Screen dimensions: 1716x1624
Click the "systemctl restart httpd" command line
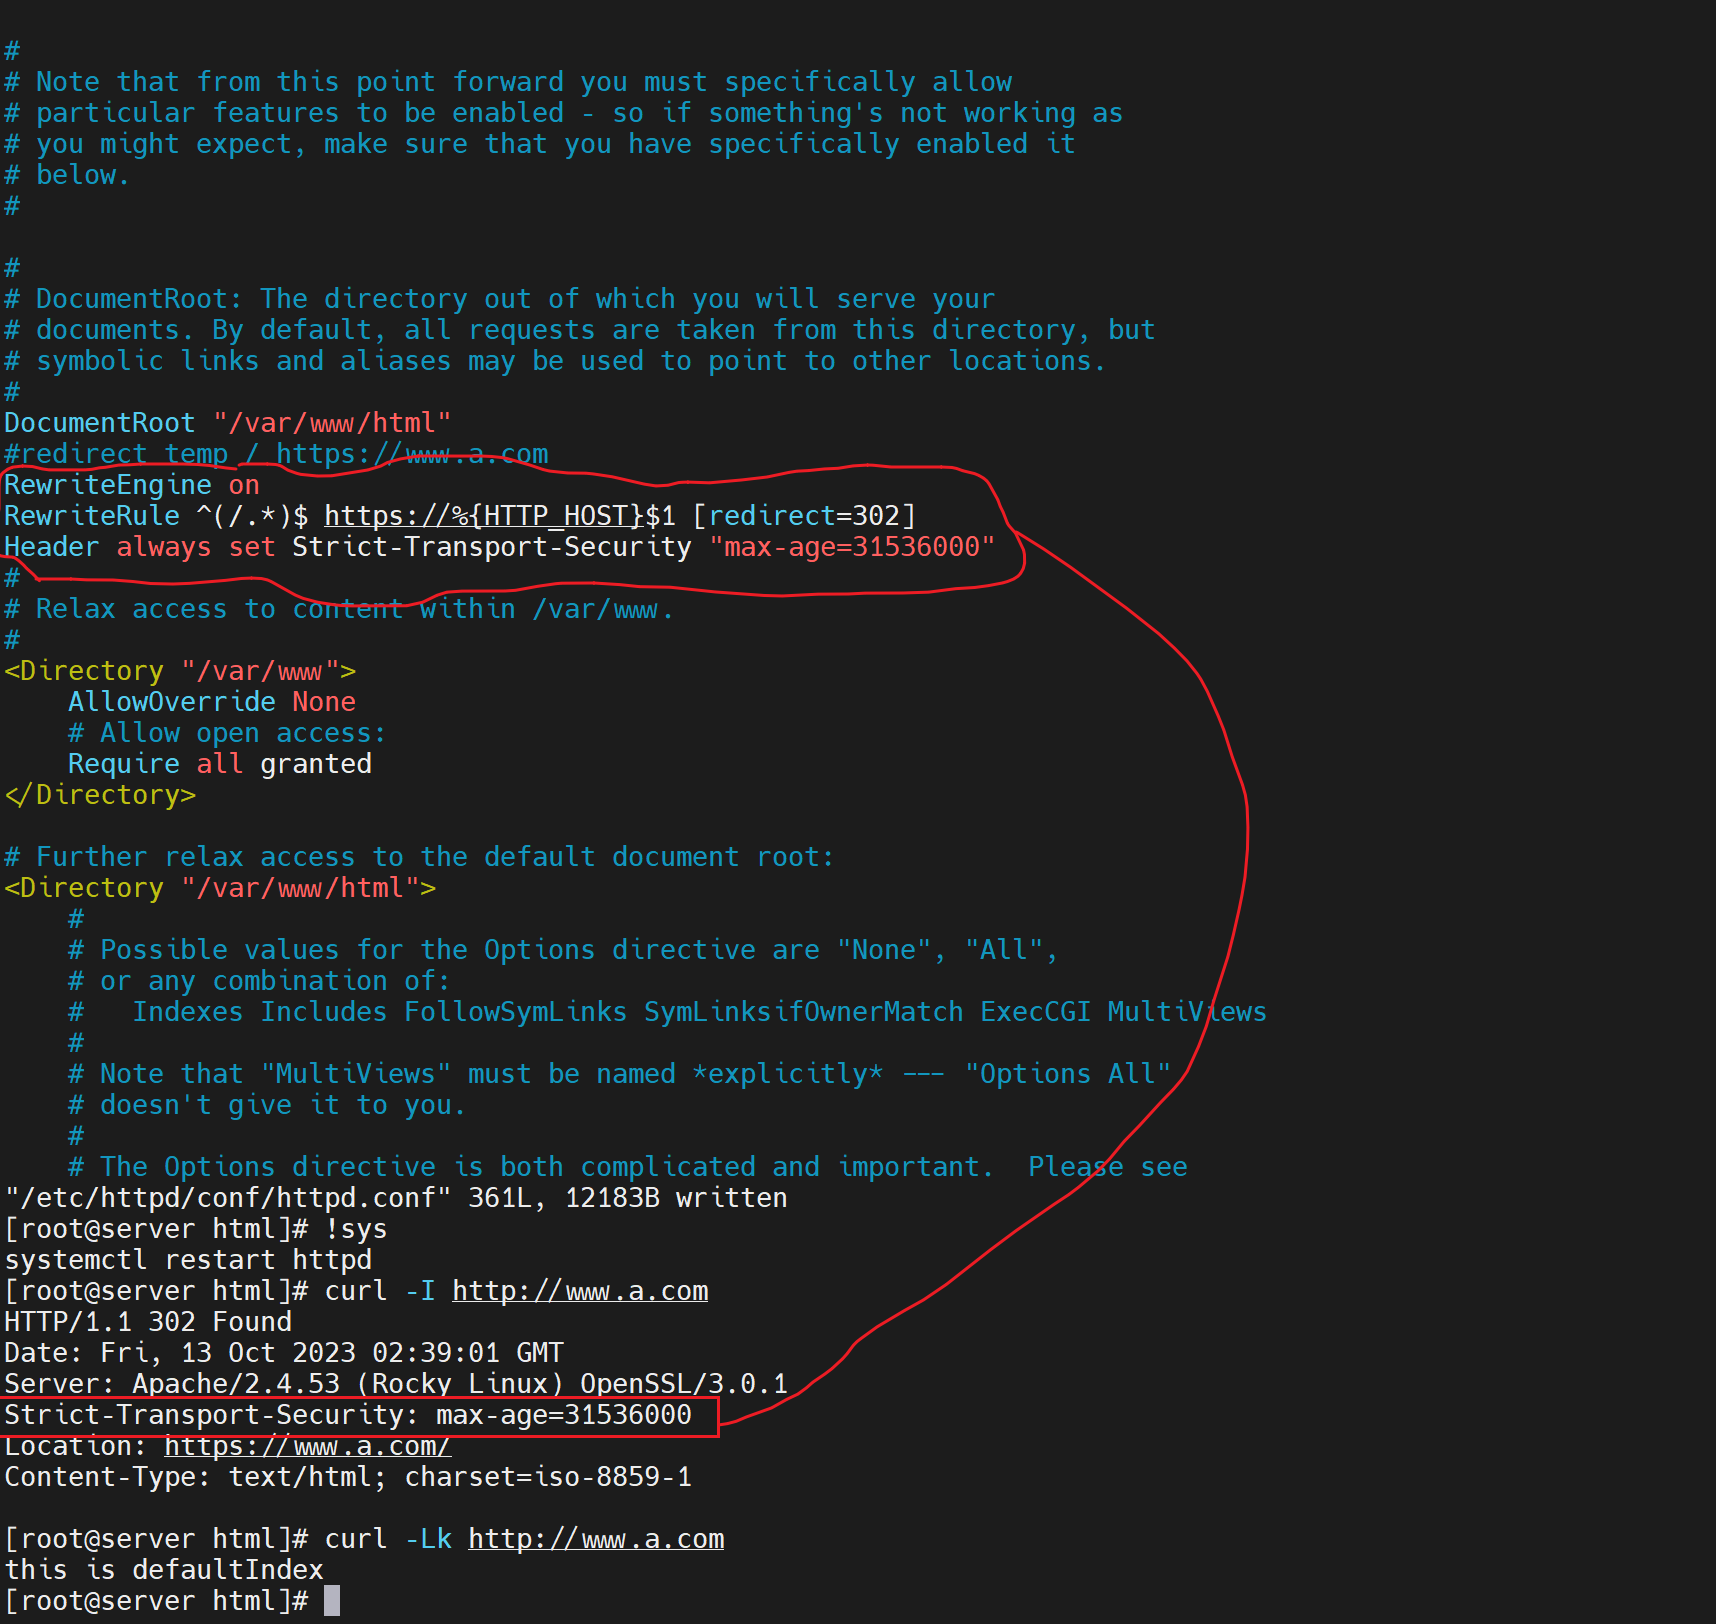point(188,1260)
